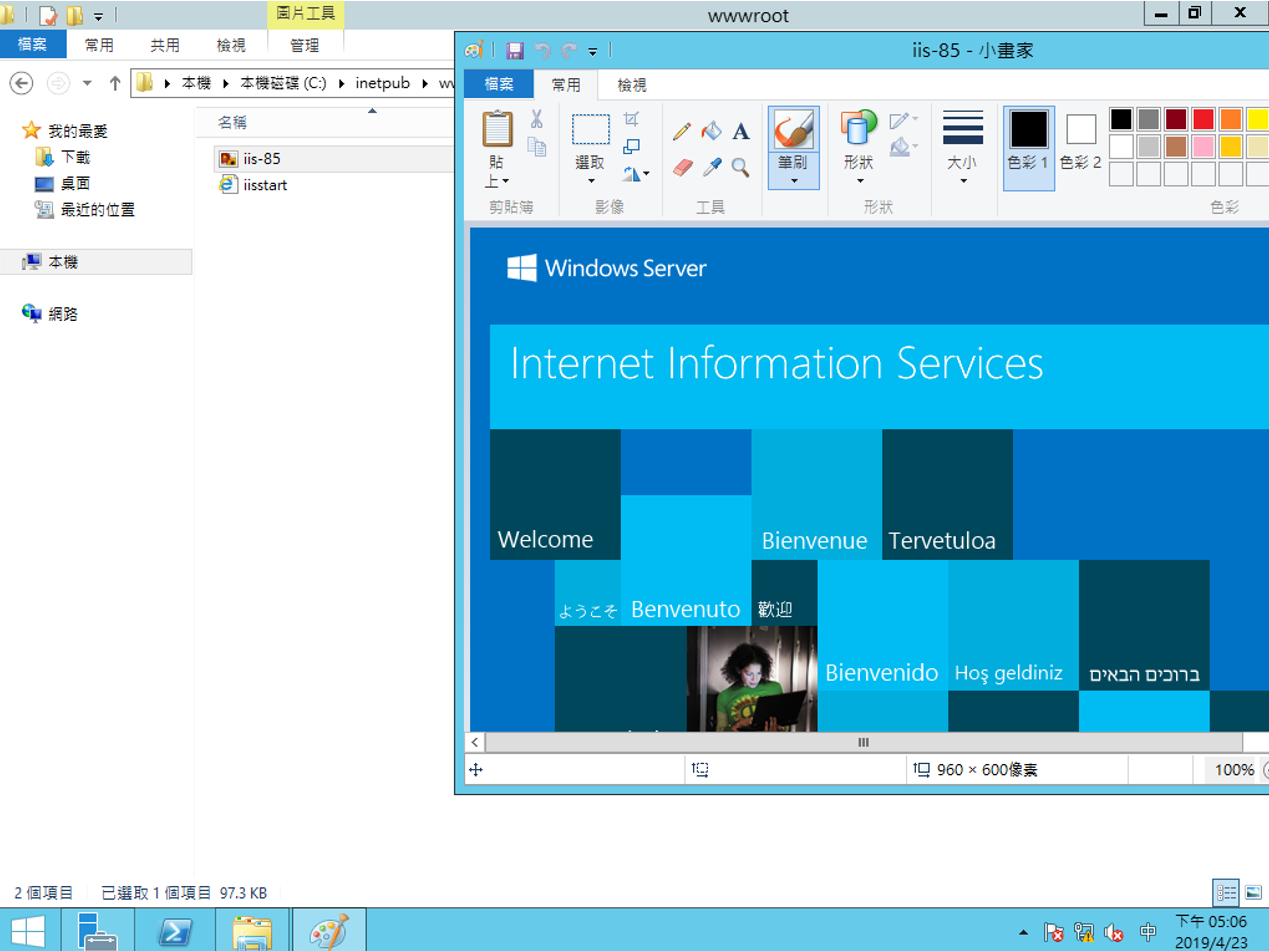Viewport: 1269px width, 951px height.
Task: Switch to the 檢視 tab in Paint
Action: [x=632, y=85]
